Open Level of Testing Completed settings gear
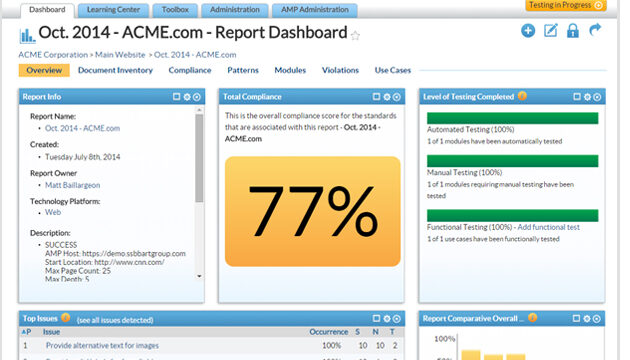 click(587, 97)
